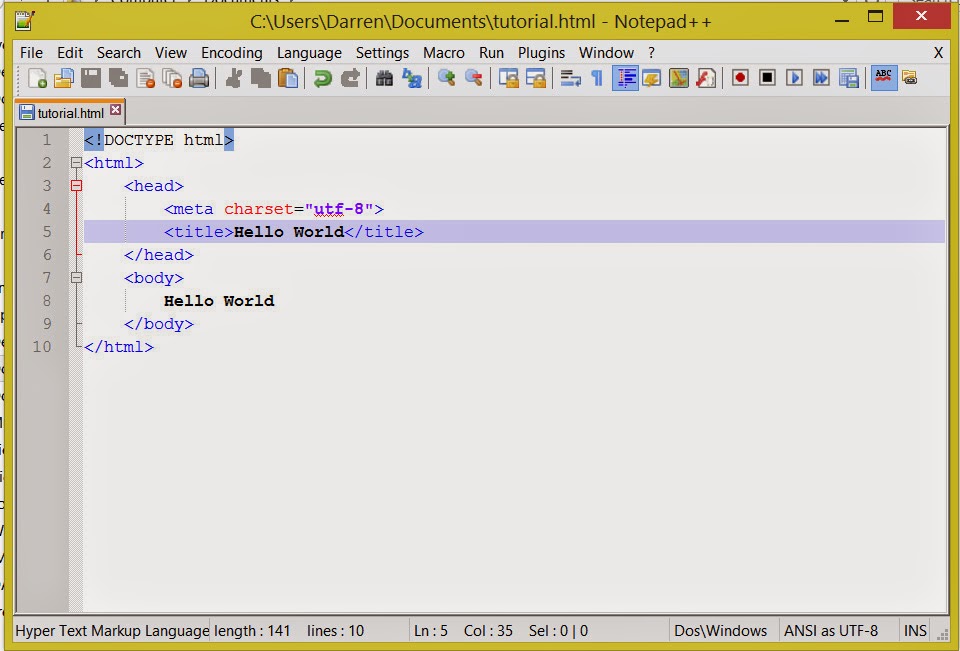Click Hyper Text Markup Language in status bar
Image resolution: width=960 pixels, height=651 pixels.
[x=113, y=631]
